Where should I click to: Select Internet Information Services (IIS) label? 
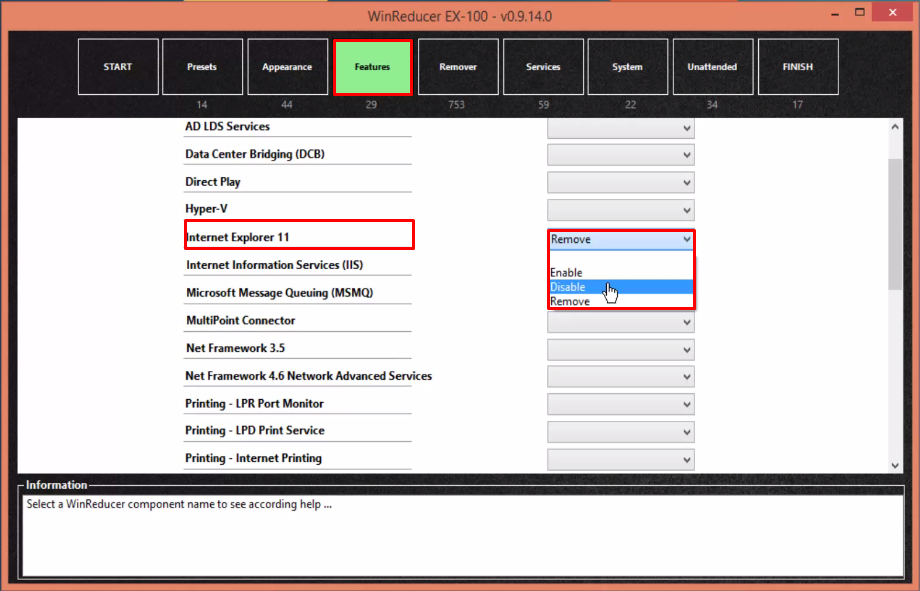(x=275, y=265)
